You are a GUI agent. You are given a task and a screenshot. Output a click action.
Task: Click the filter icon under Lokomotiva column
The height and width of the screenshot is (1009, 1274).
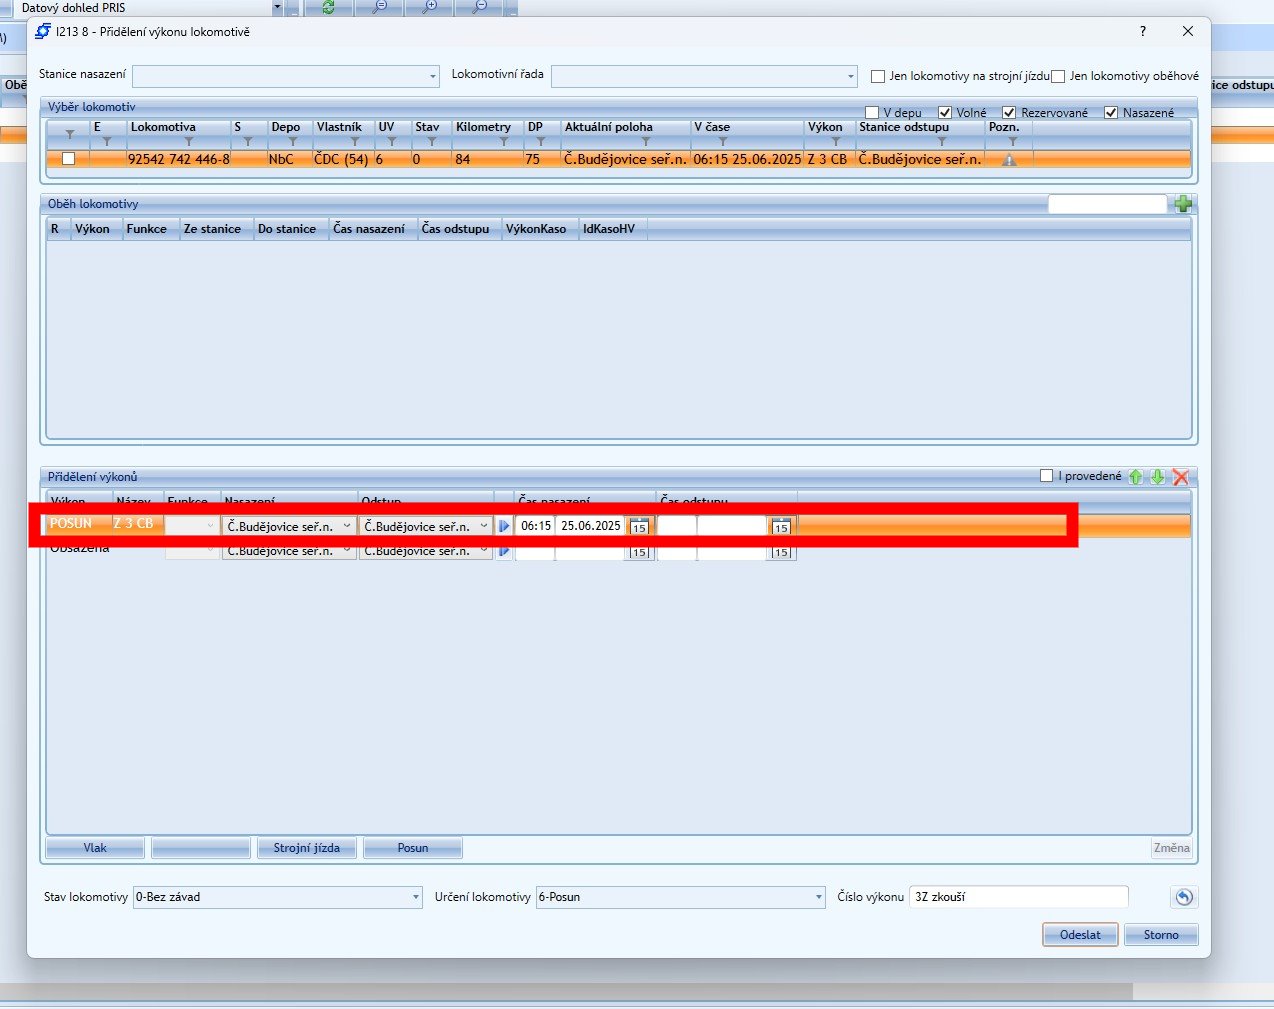click(188, 142)
